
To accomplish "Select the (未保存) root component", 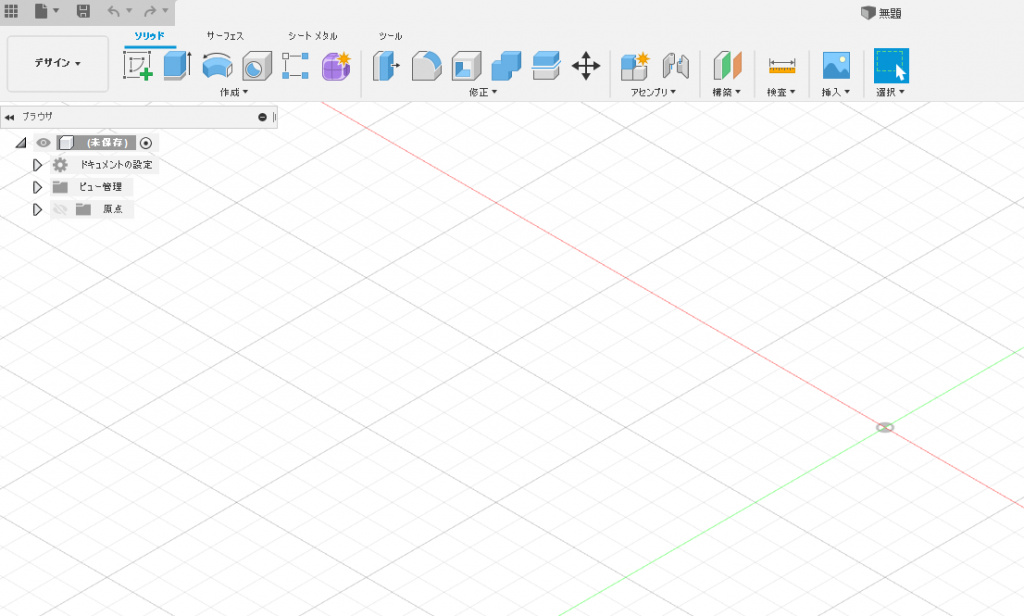I will 97,142.
